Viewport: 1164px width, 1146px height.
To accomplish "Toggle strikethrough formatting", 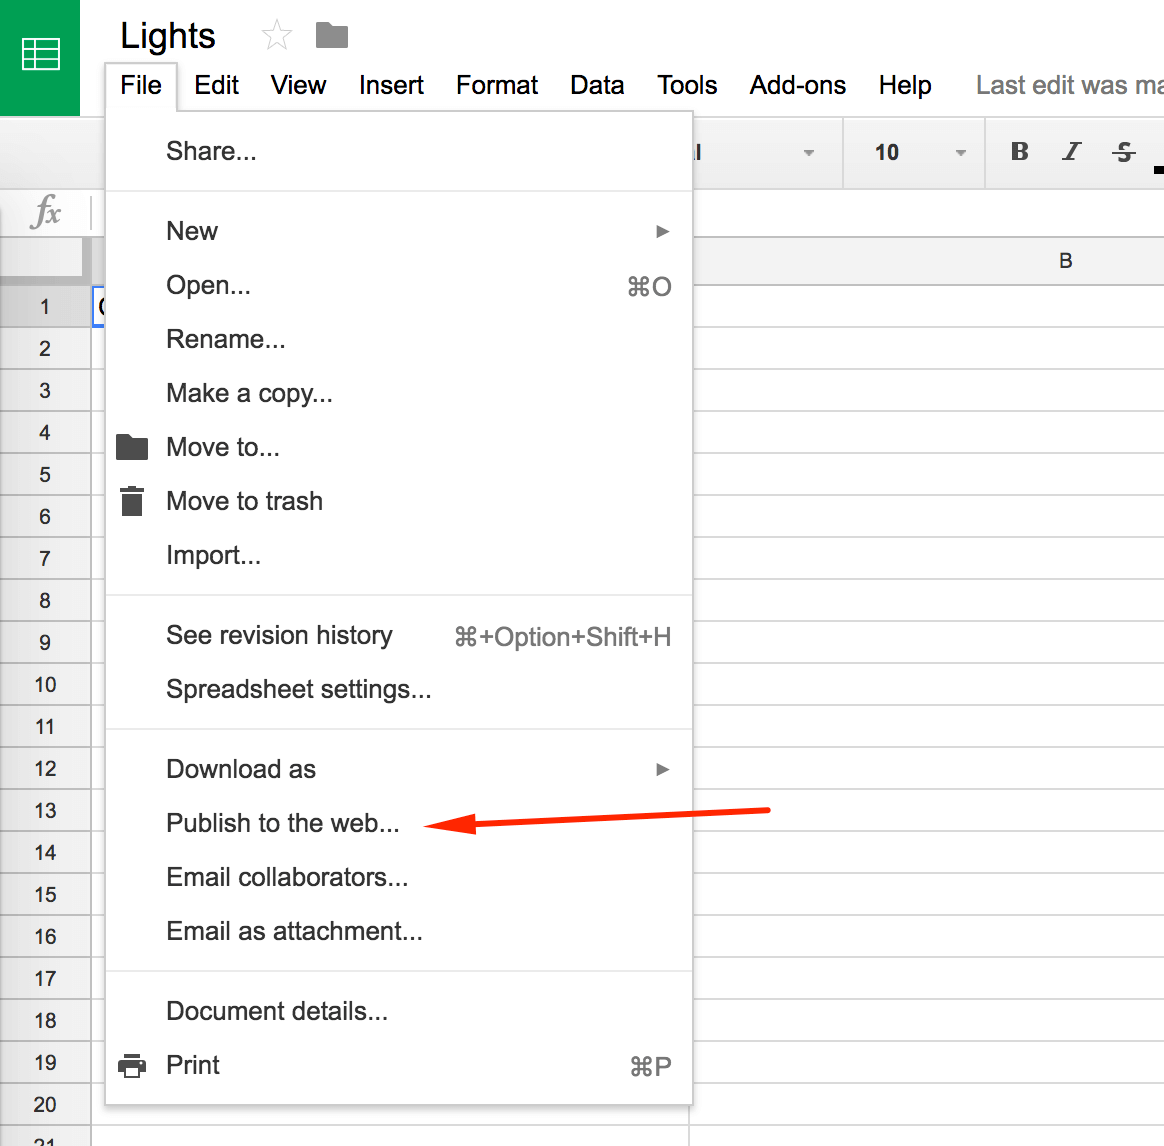I will [1123, 151].
